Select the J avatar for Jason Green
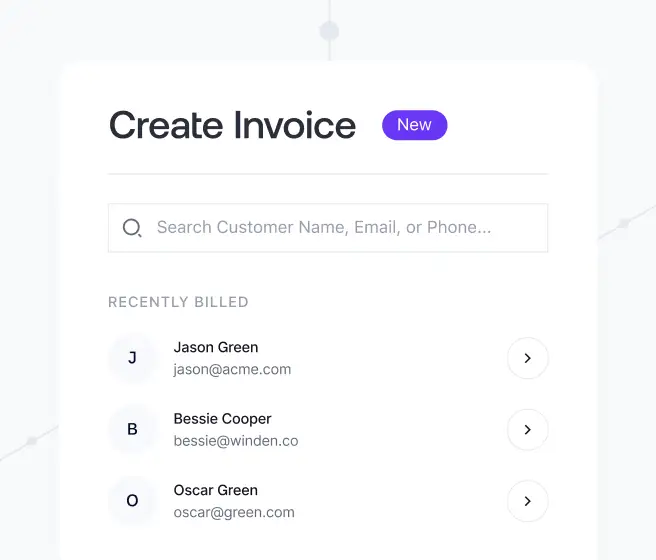 [x=132, y=358]
